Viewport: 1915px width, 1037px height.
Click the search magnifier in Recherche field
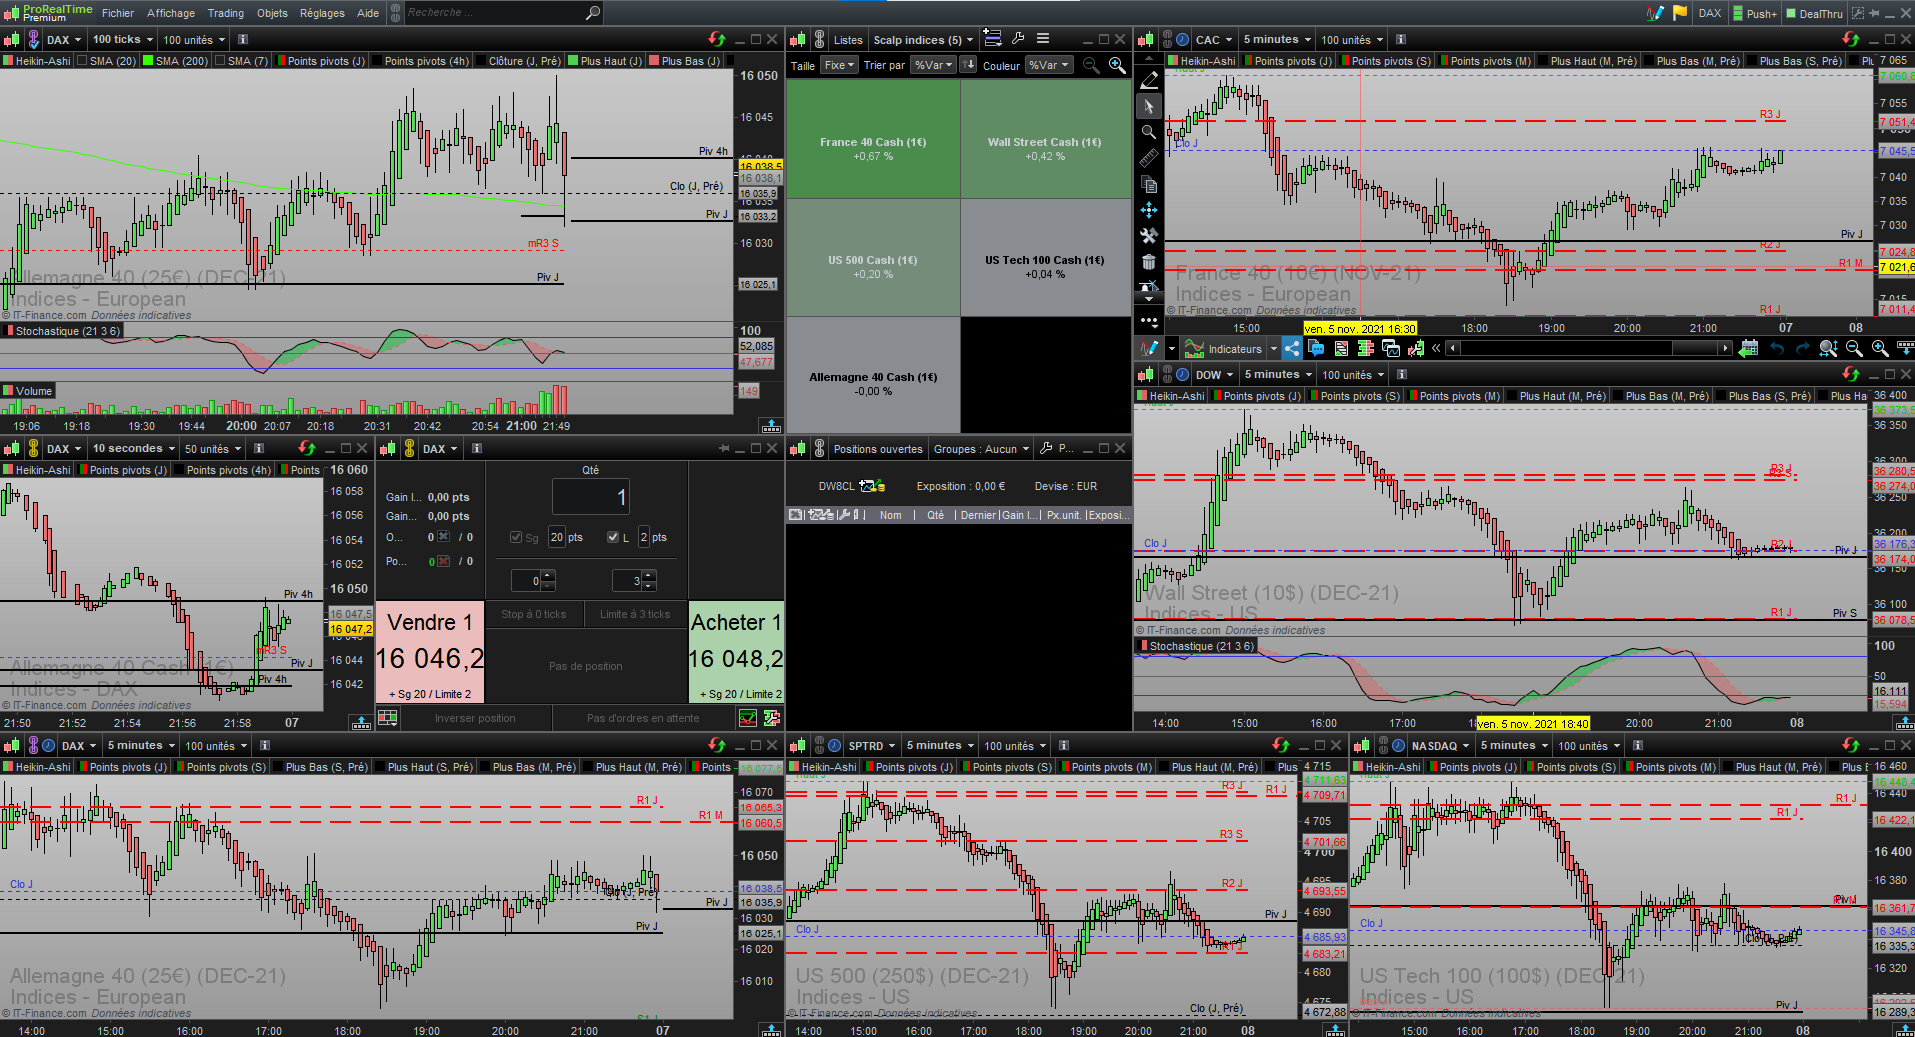pyautogui.click(x=593, y=13)
